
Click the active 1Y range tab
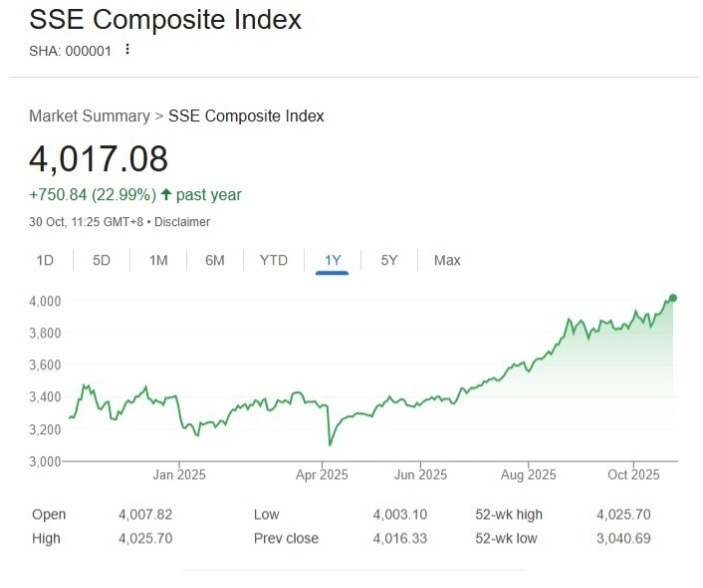332,260
